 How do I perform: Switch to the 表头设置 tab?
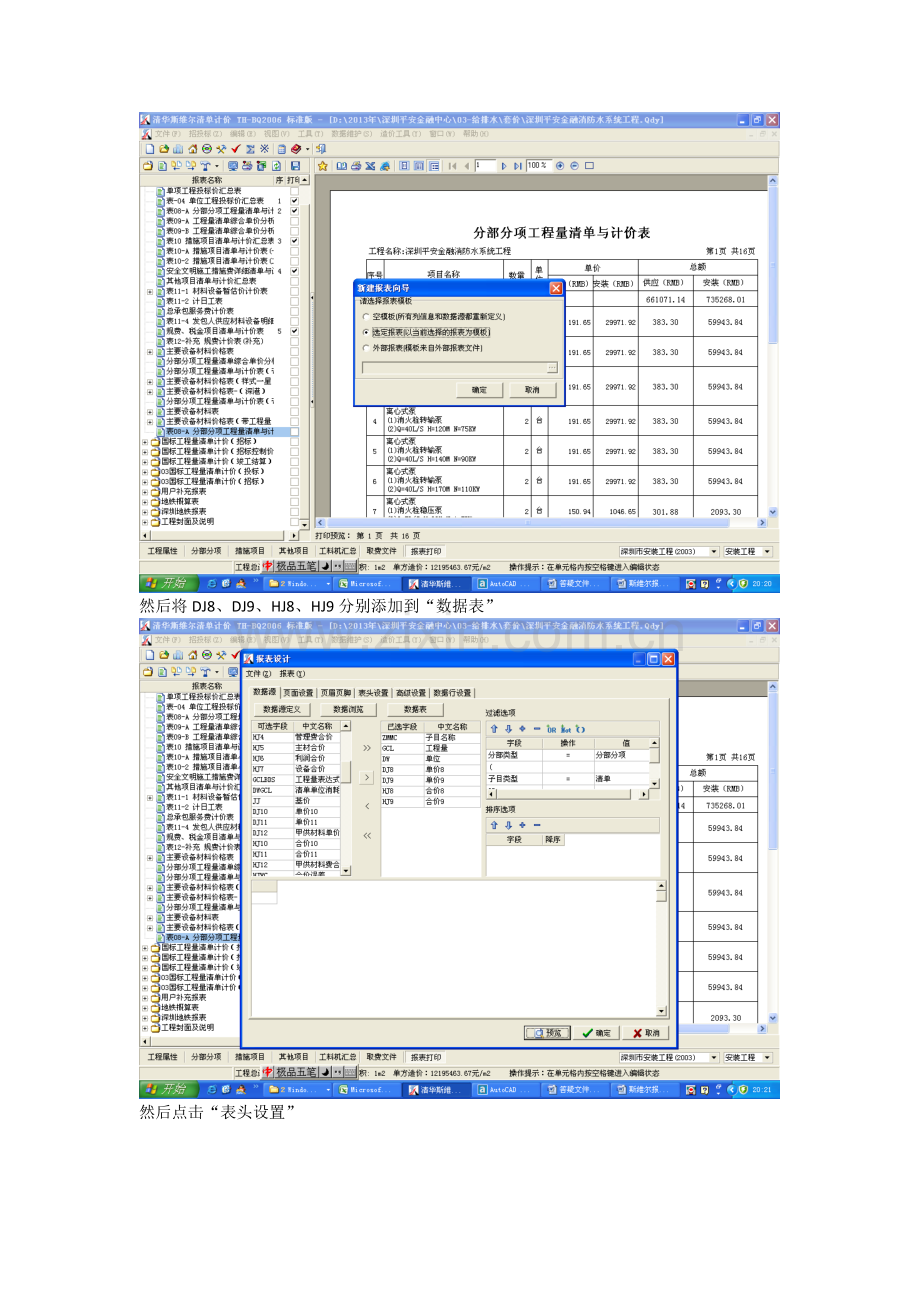point(373,692)
